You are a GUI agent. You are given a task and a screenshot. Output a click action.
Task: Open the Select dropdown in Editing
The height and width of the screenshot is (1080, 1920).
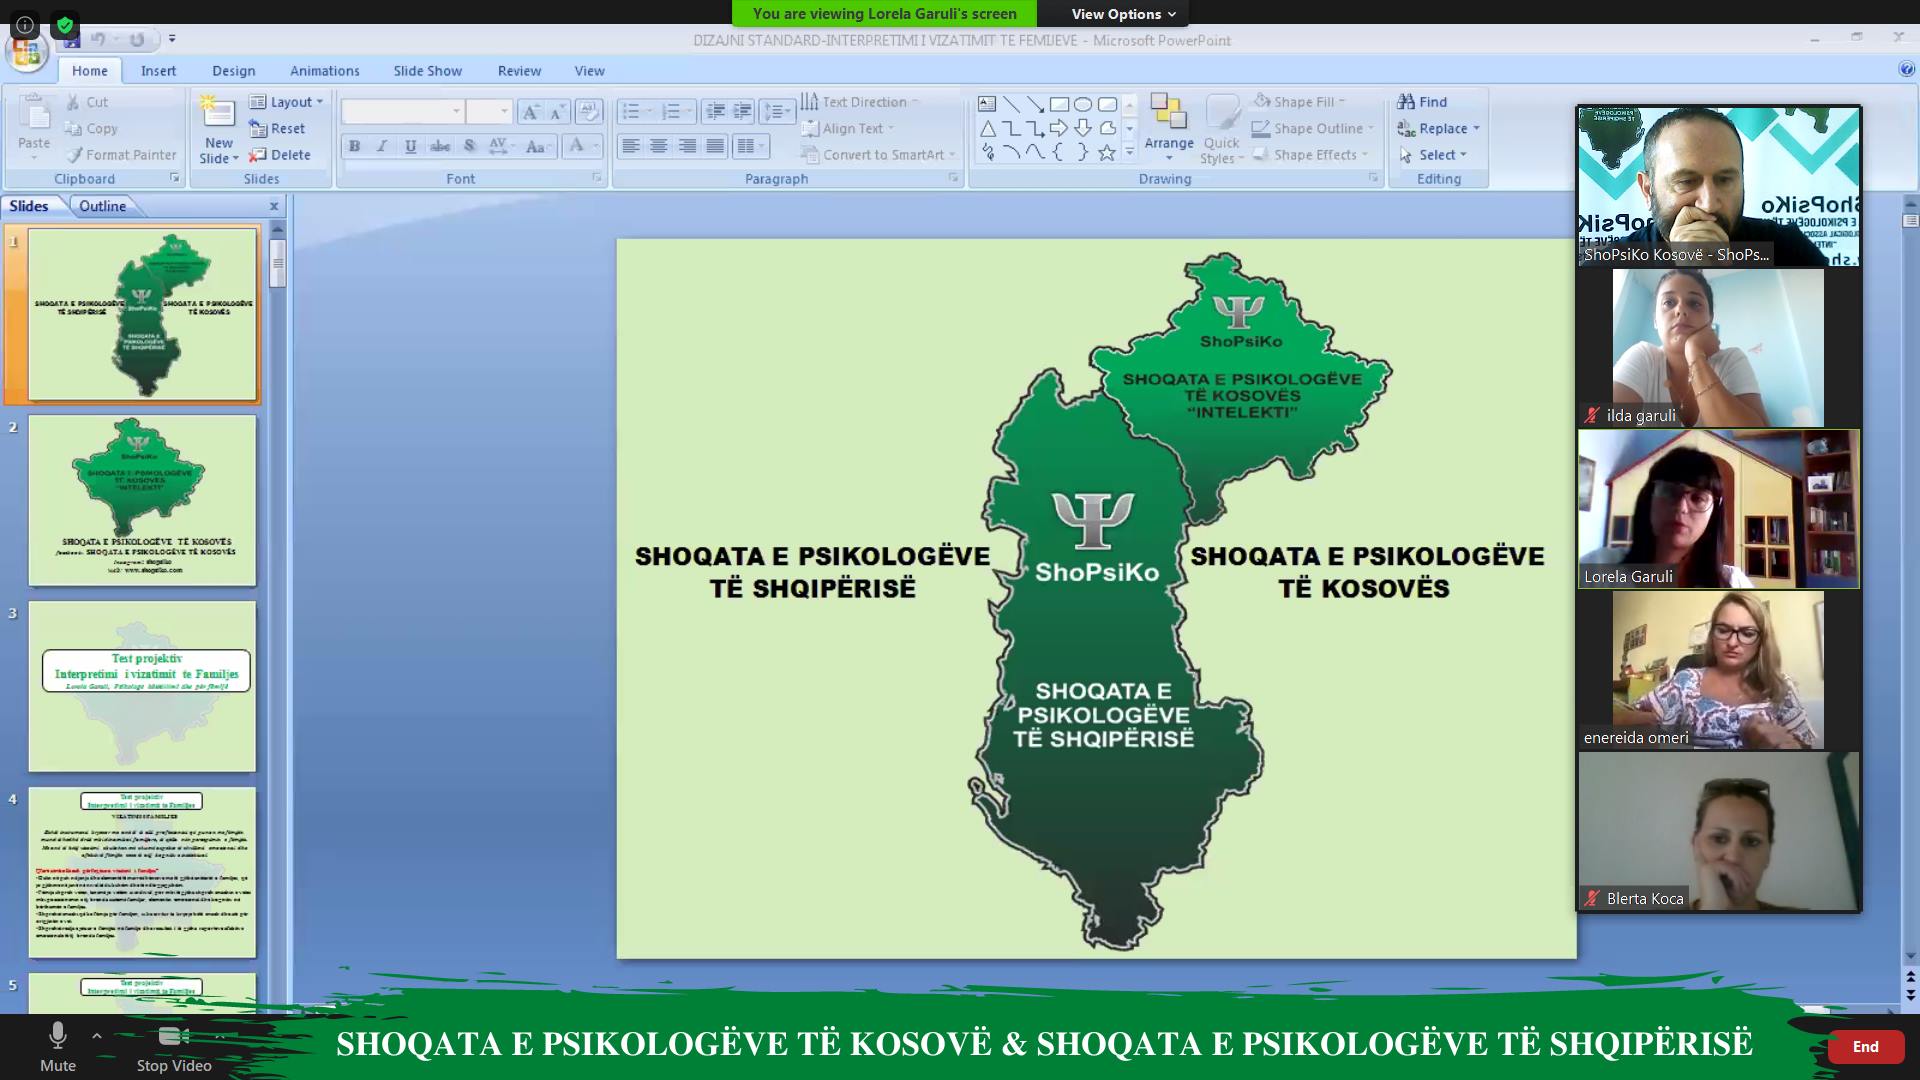[1433, 155]
